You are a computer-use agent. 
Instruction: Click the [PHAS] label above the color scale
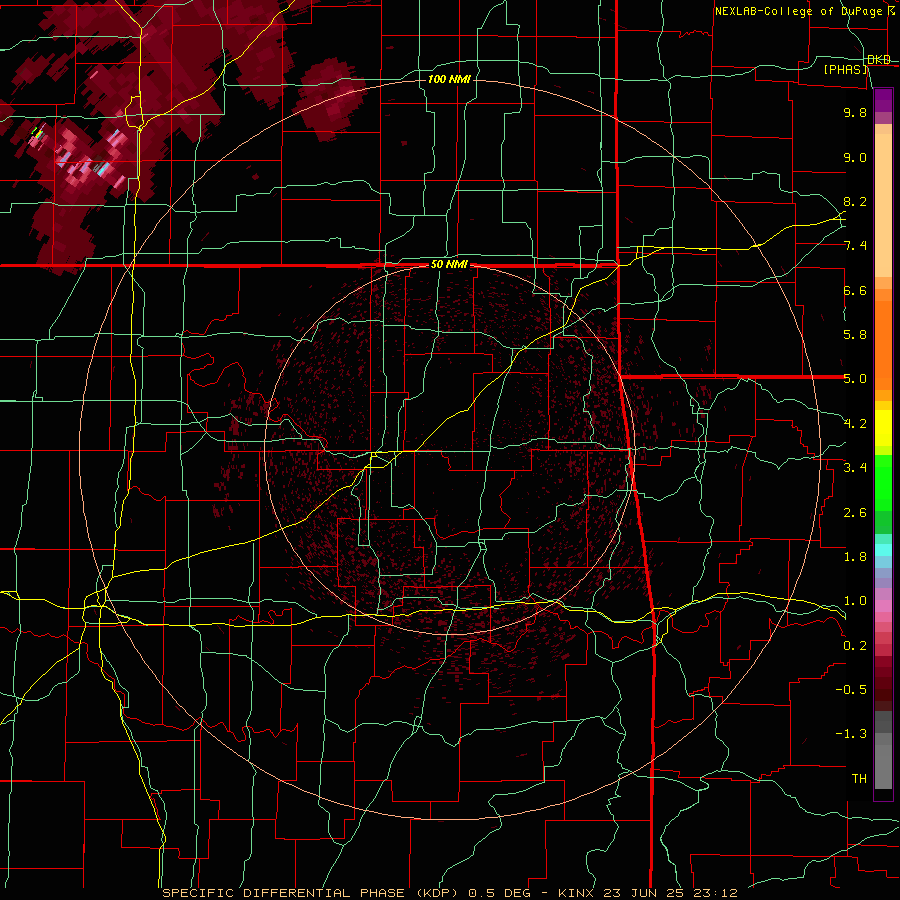tap(845, 70)
